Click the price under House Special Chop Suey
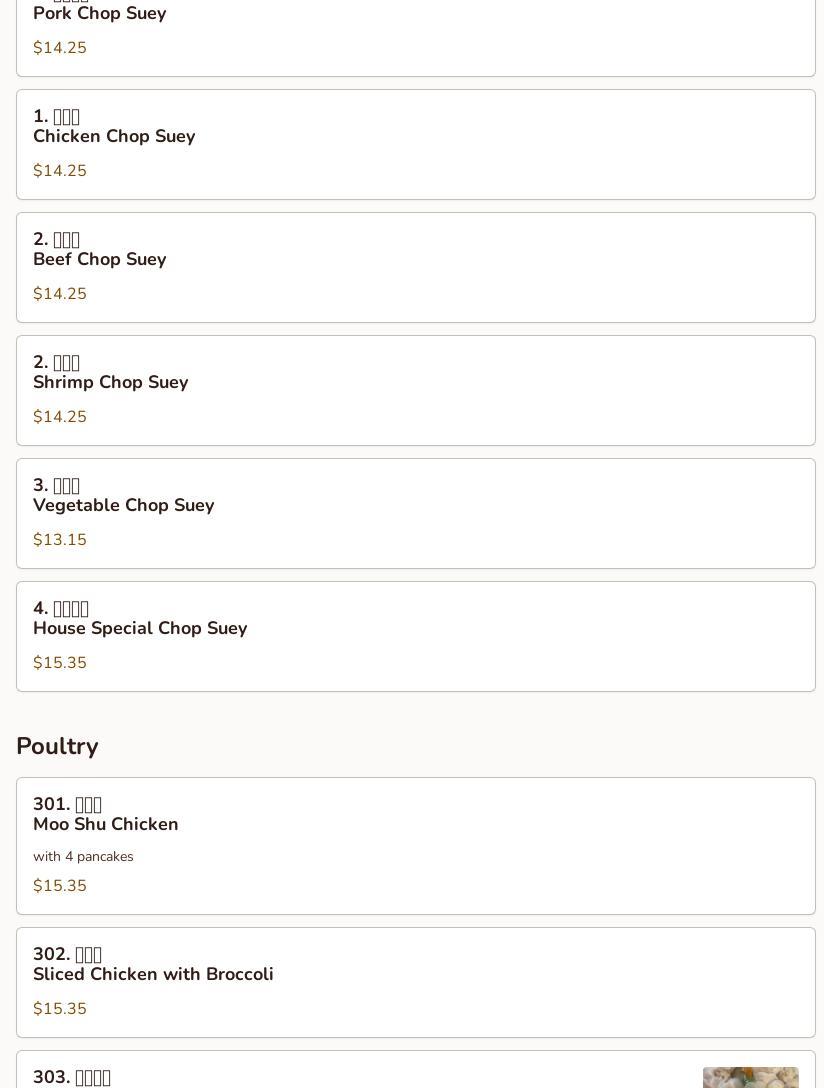824x1088 pixels. point(60,663)
